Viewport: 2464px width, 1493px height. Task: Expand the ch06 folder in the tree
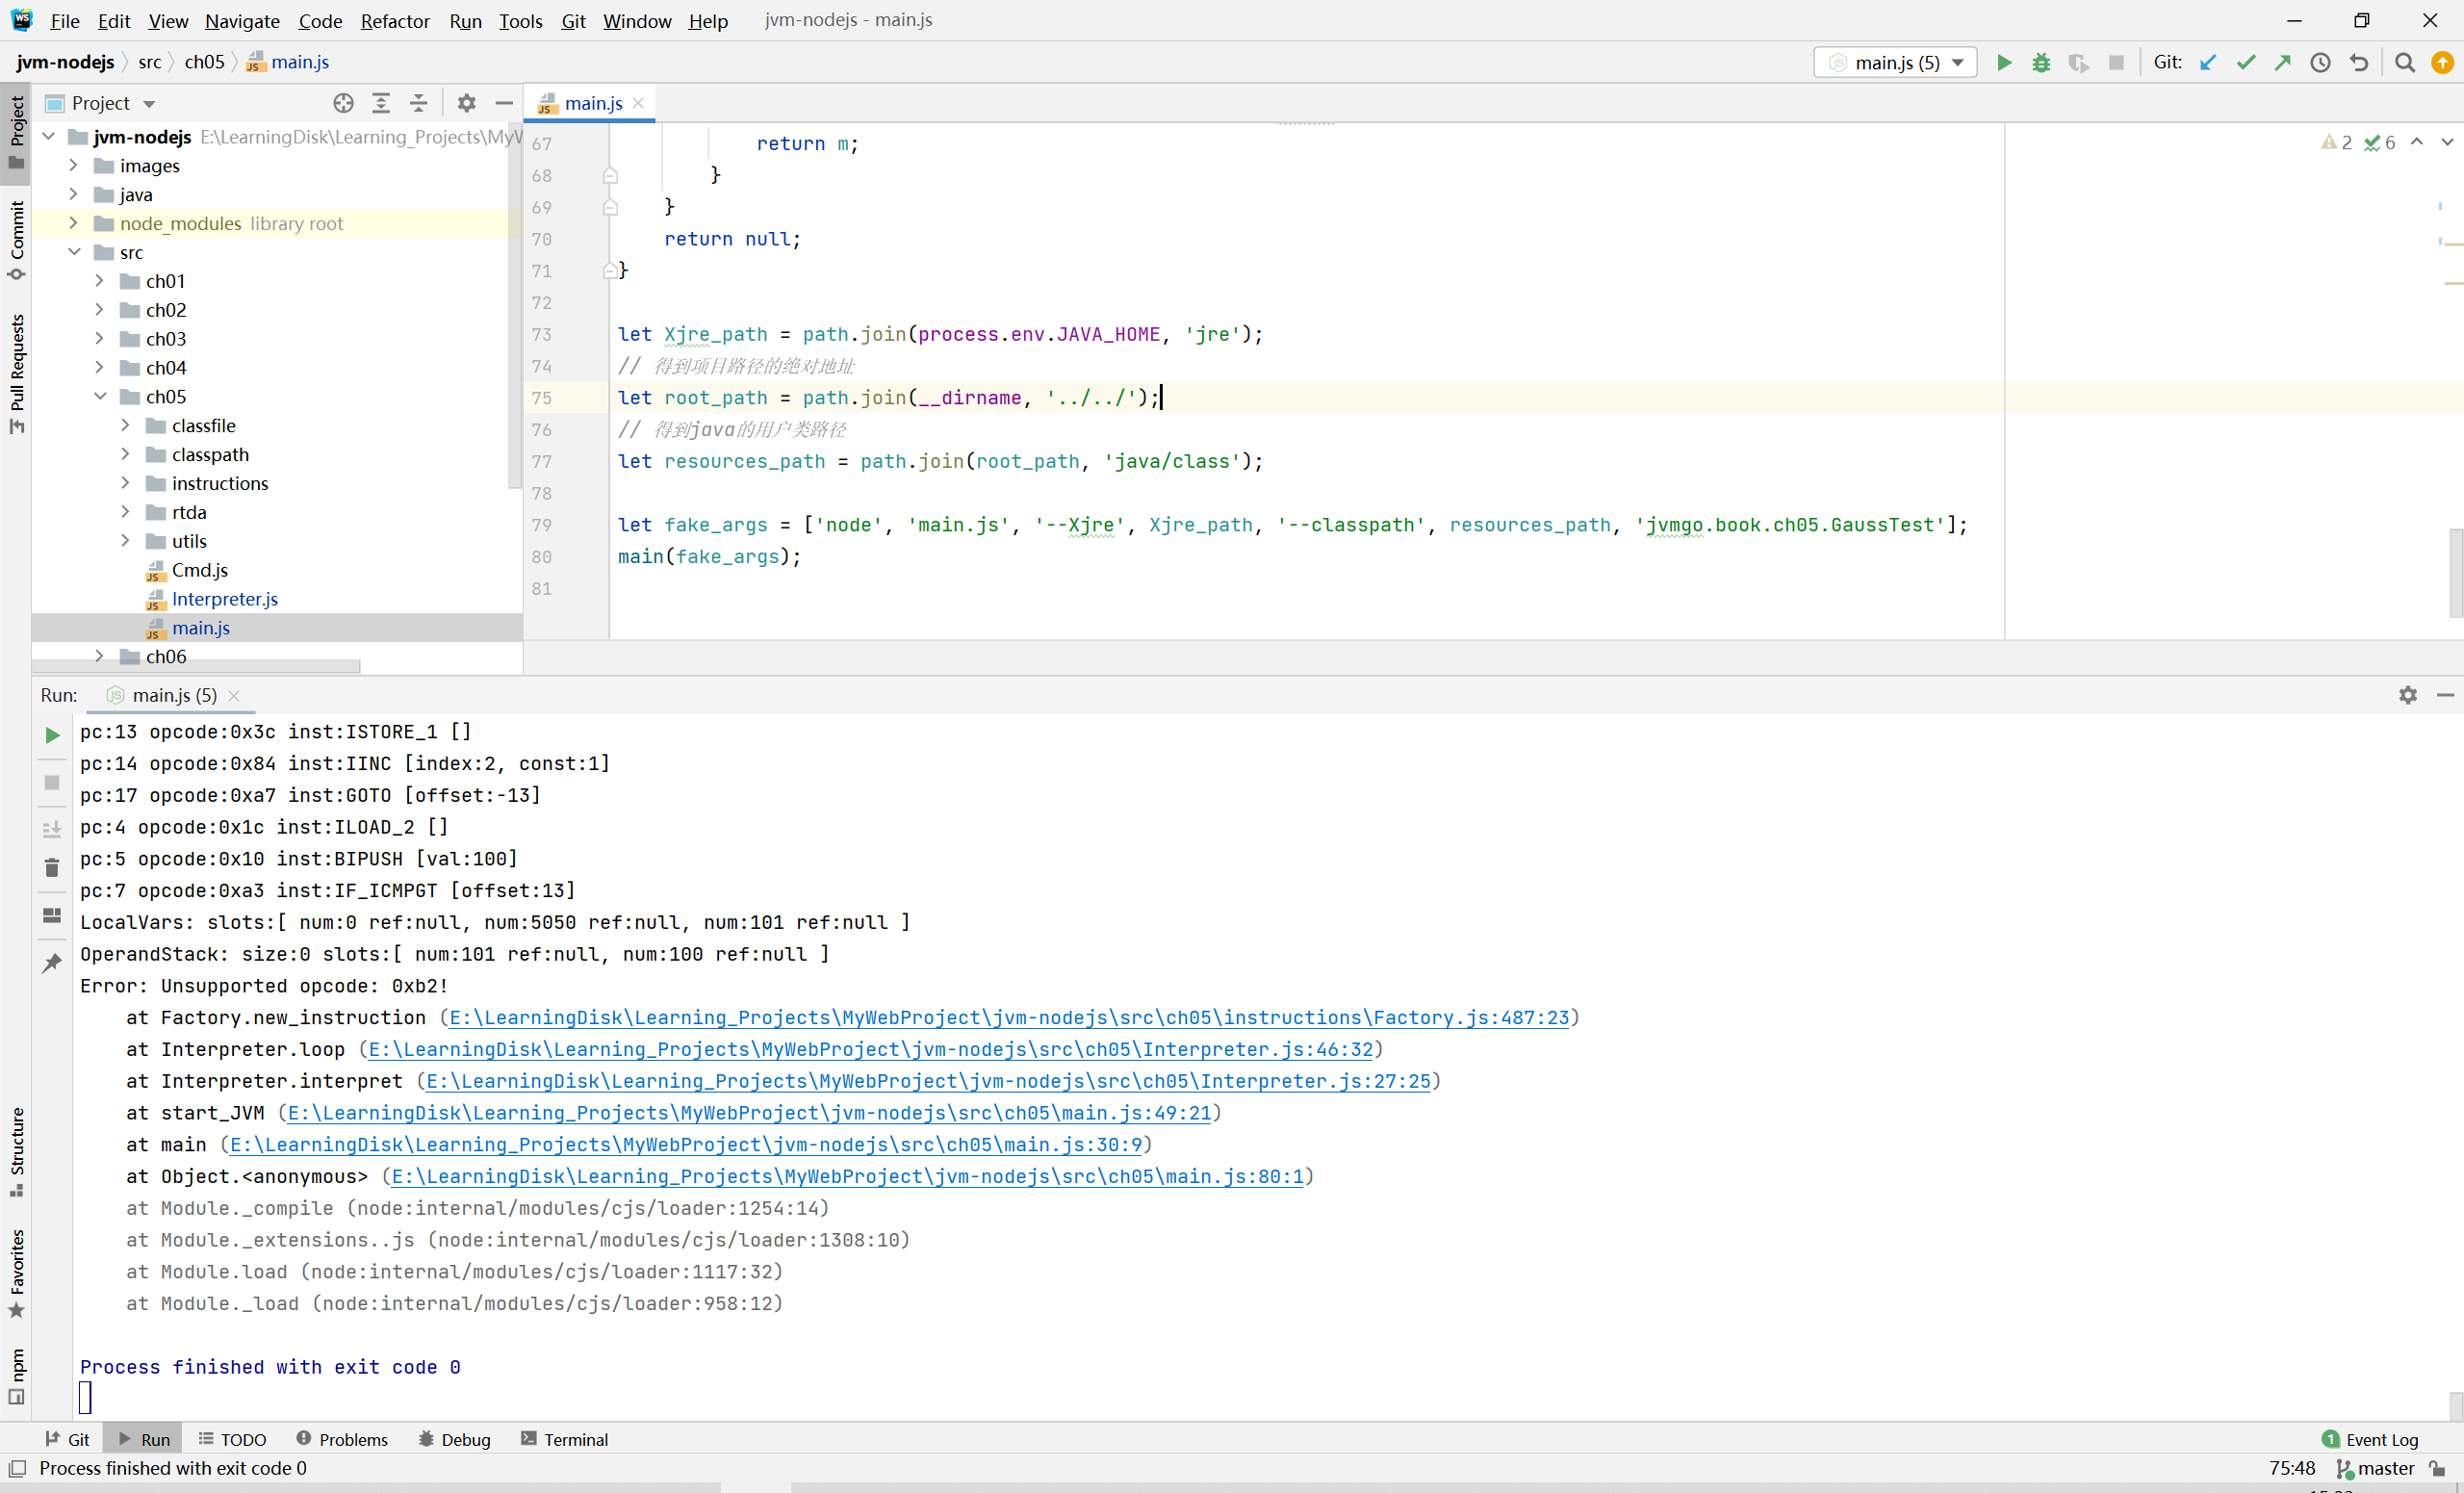(99, 656)
